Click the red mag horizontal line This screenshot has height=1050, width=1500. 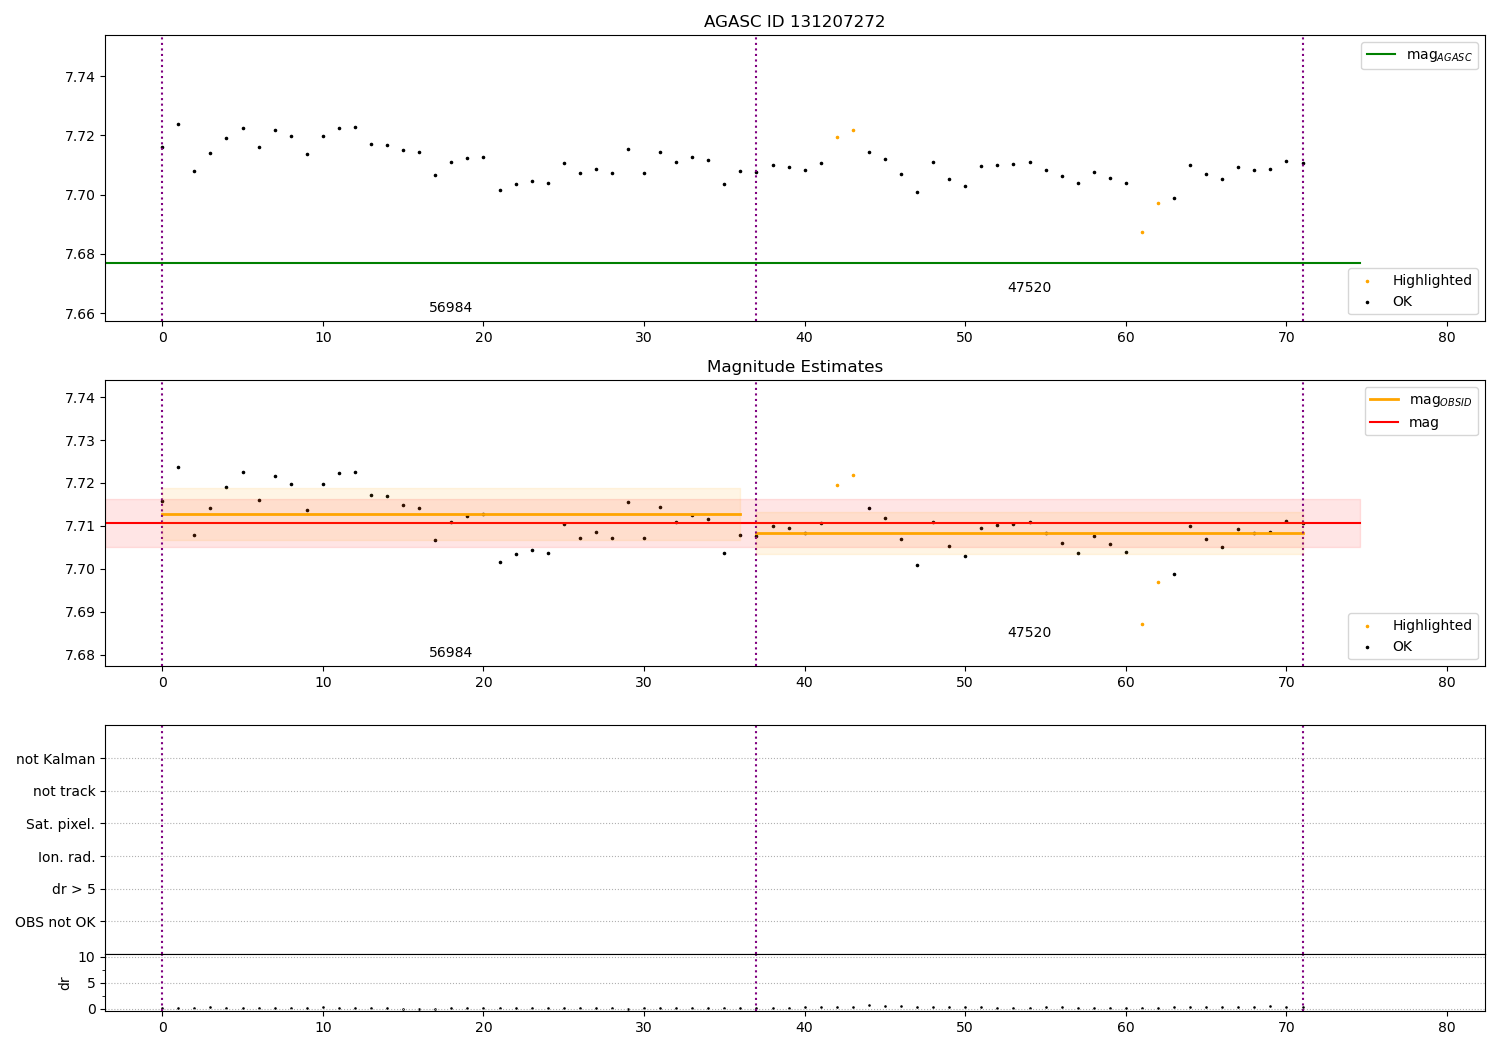tap(732, 523)
